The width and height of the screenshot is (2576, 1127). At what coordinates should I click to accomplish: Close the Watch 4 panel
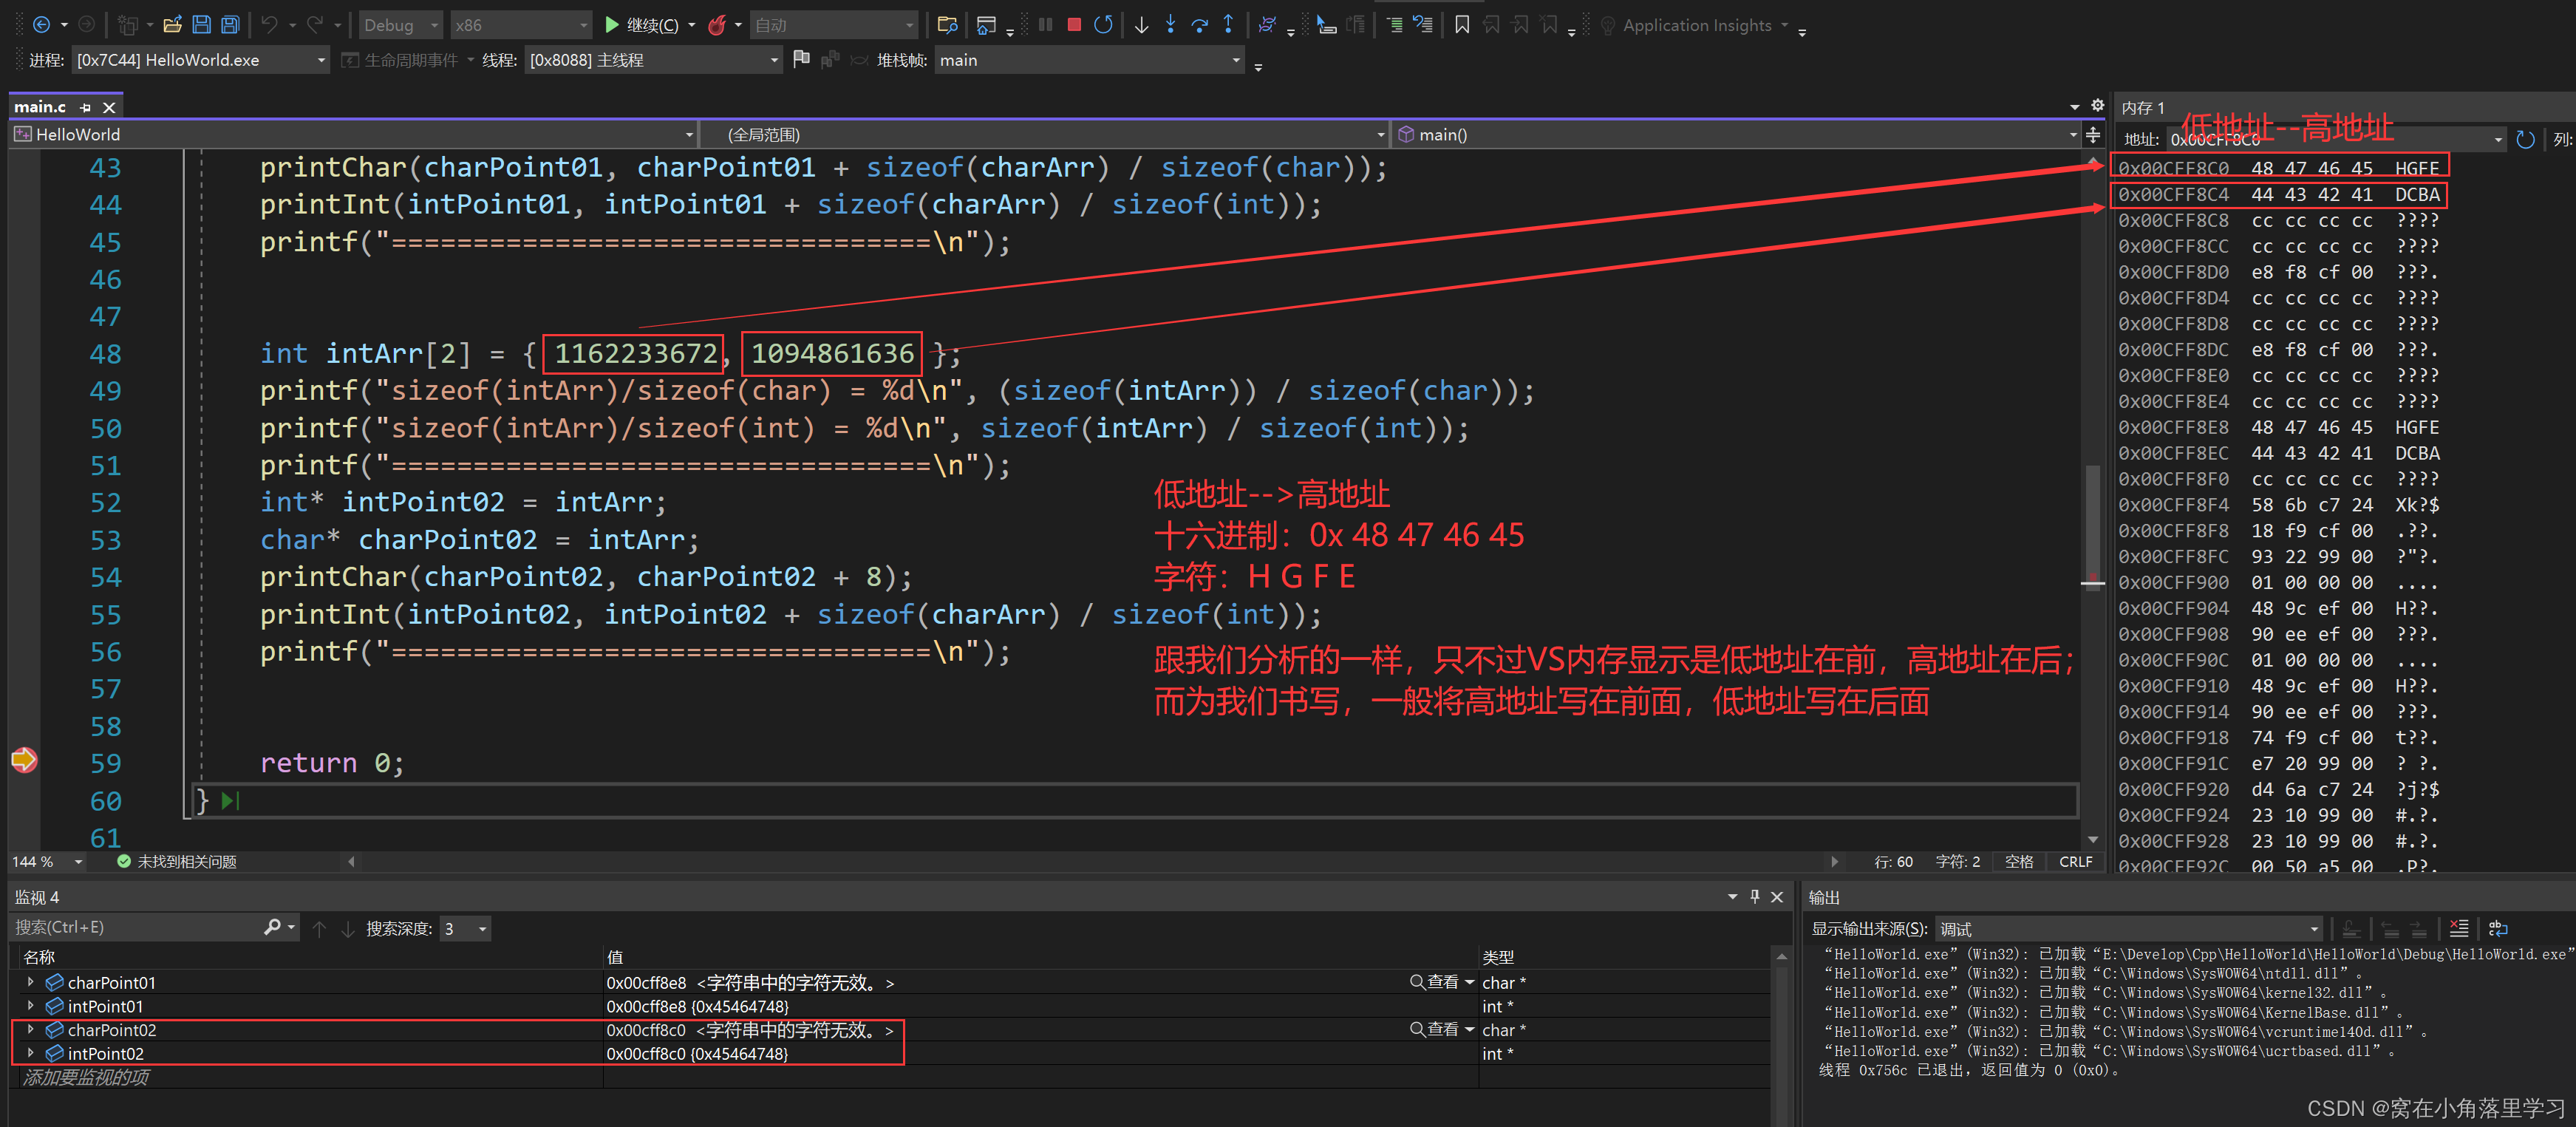click(1777, 897)
